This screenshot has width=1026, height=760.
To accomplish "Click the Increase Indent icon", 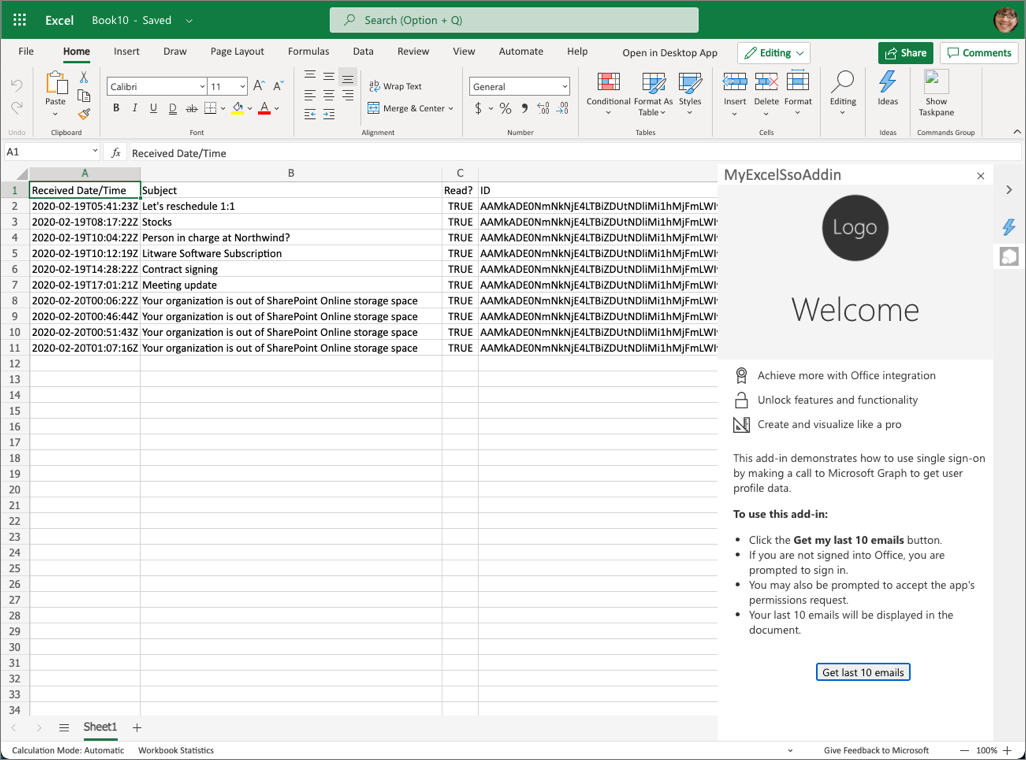I will point(329,115).
